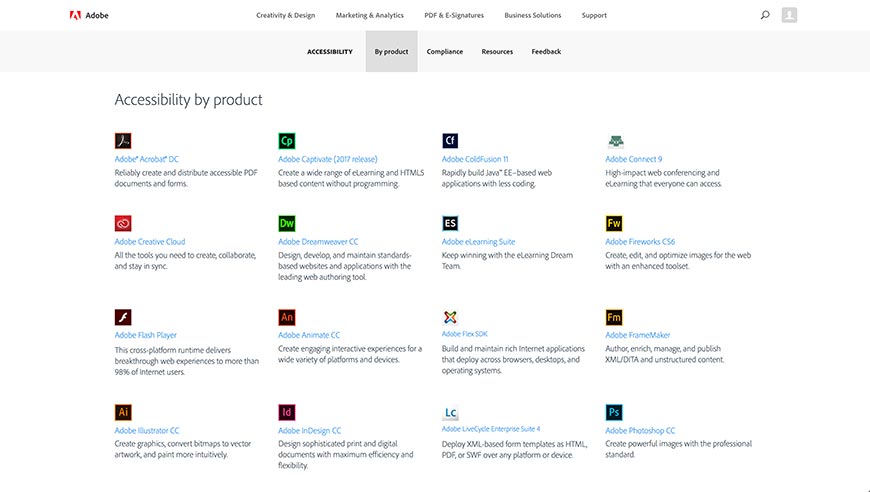Click the InDesign Id icon
Image resolution: width=870 pixels, height=492 pixels.
pyautogui.click(x=287, y=412)
